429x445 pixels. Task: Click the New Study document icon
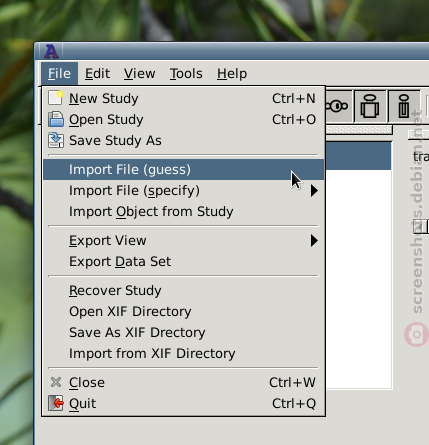pos(56,98)
